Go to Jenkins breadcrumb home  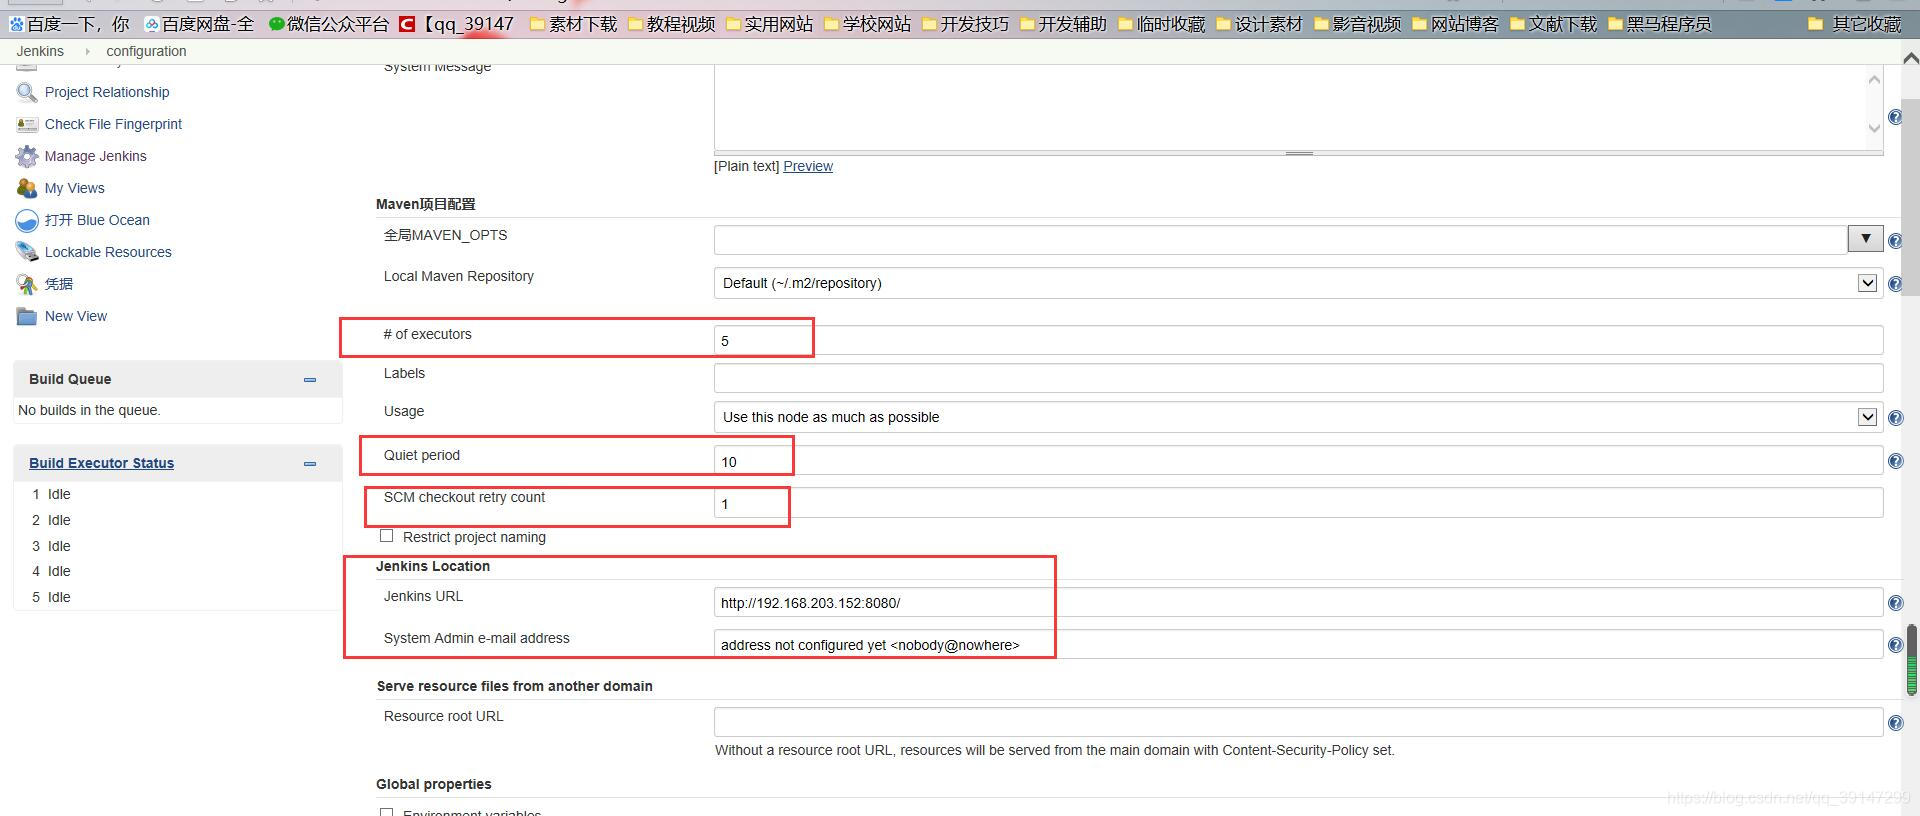tap(40, 51)
